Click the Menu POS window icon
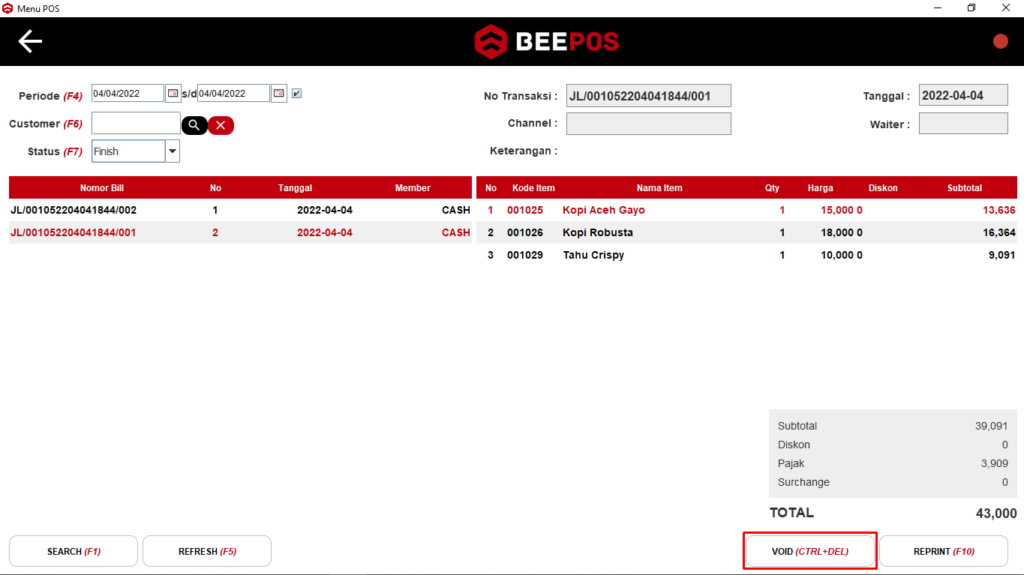This screenshot has height=575, width=1024. (8, 8)
